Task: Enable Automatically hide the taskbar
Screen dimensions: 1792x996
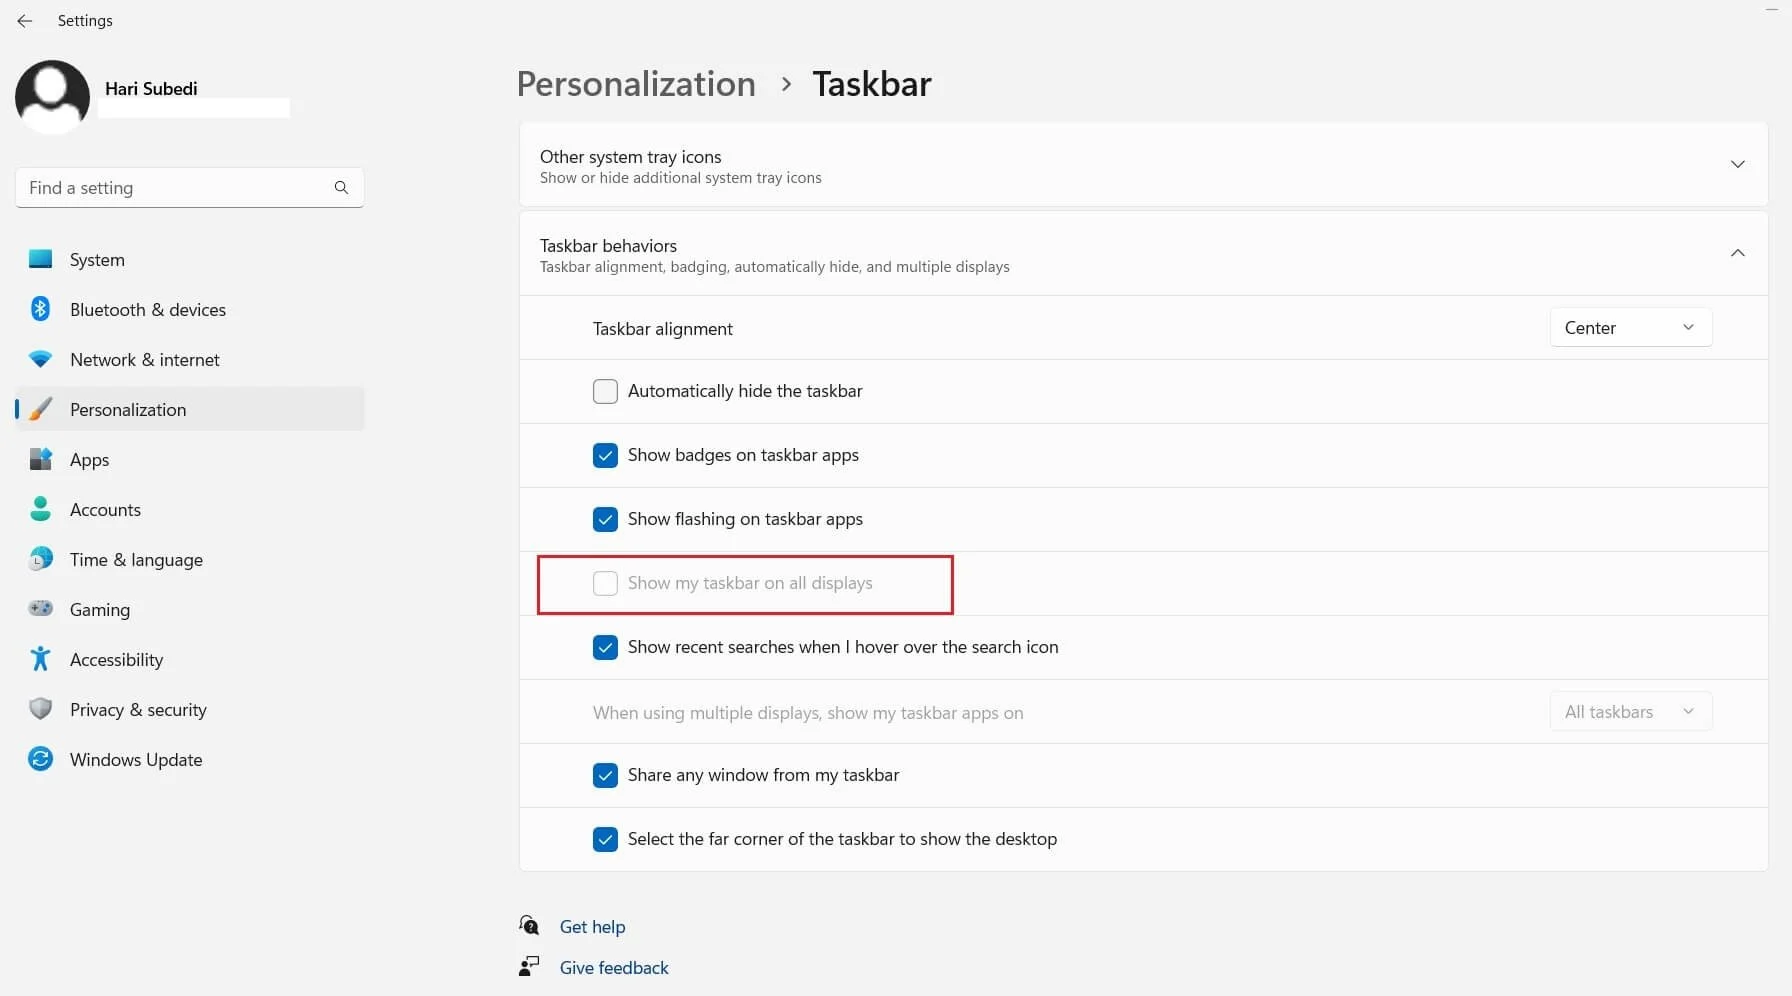Action: 605,391
